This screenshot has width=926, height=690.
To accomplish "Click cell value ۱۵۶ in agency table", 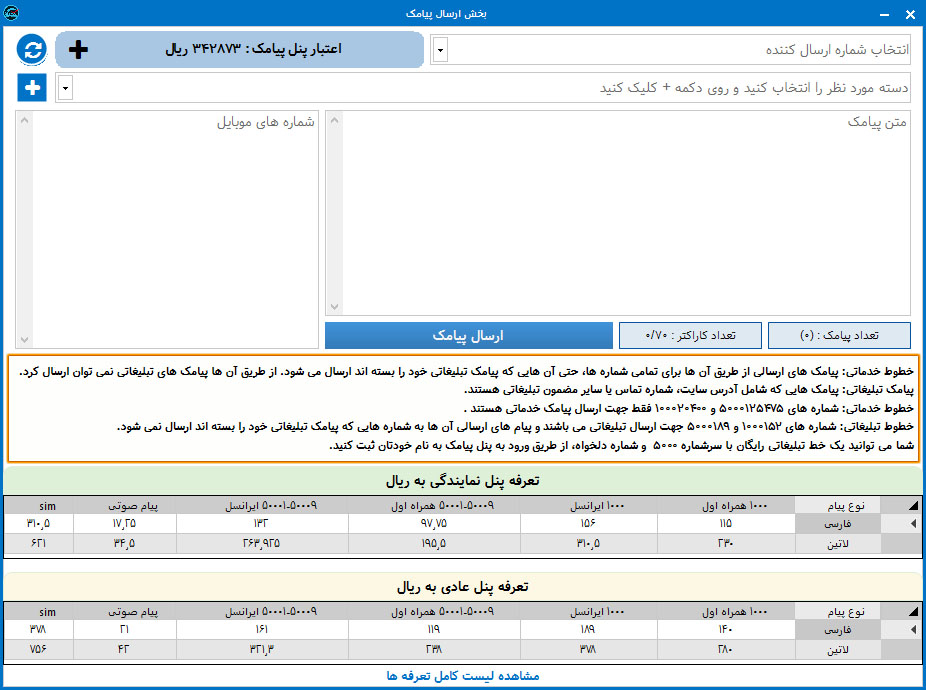I will tap(589, 523).
